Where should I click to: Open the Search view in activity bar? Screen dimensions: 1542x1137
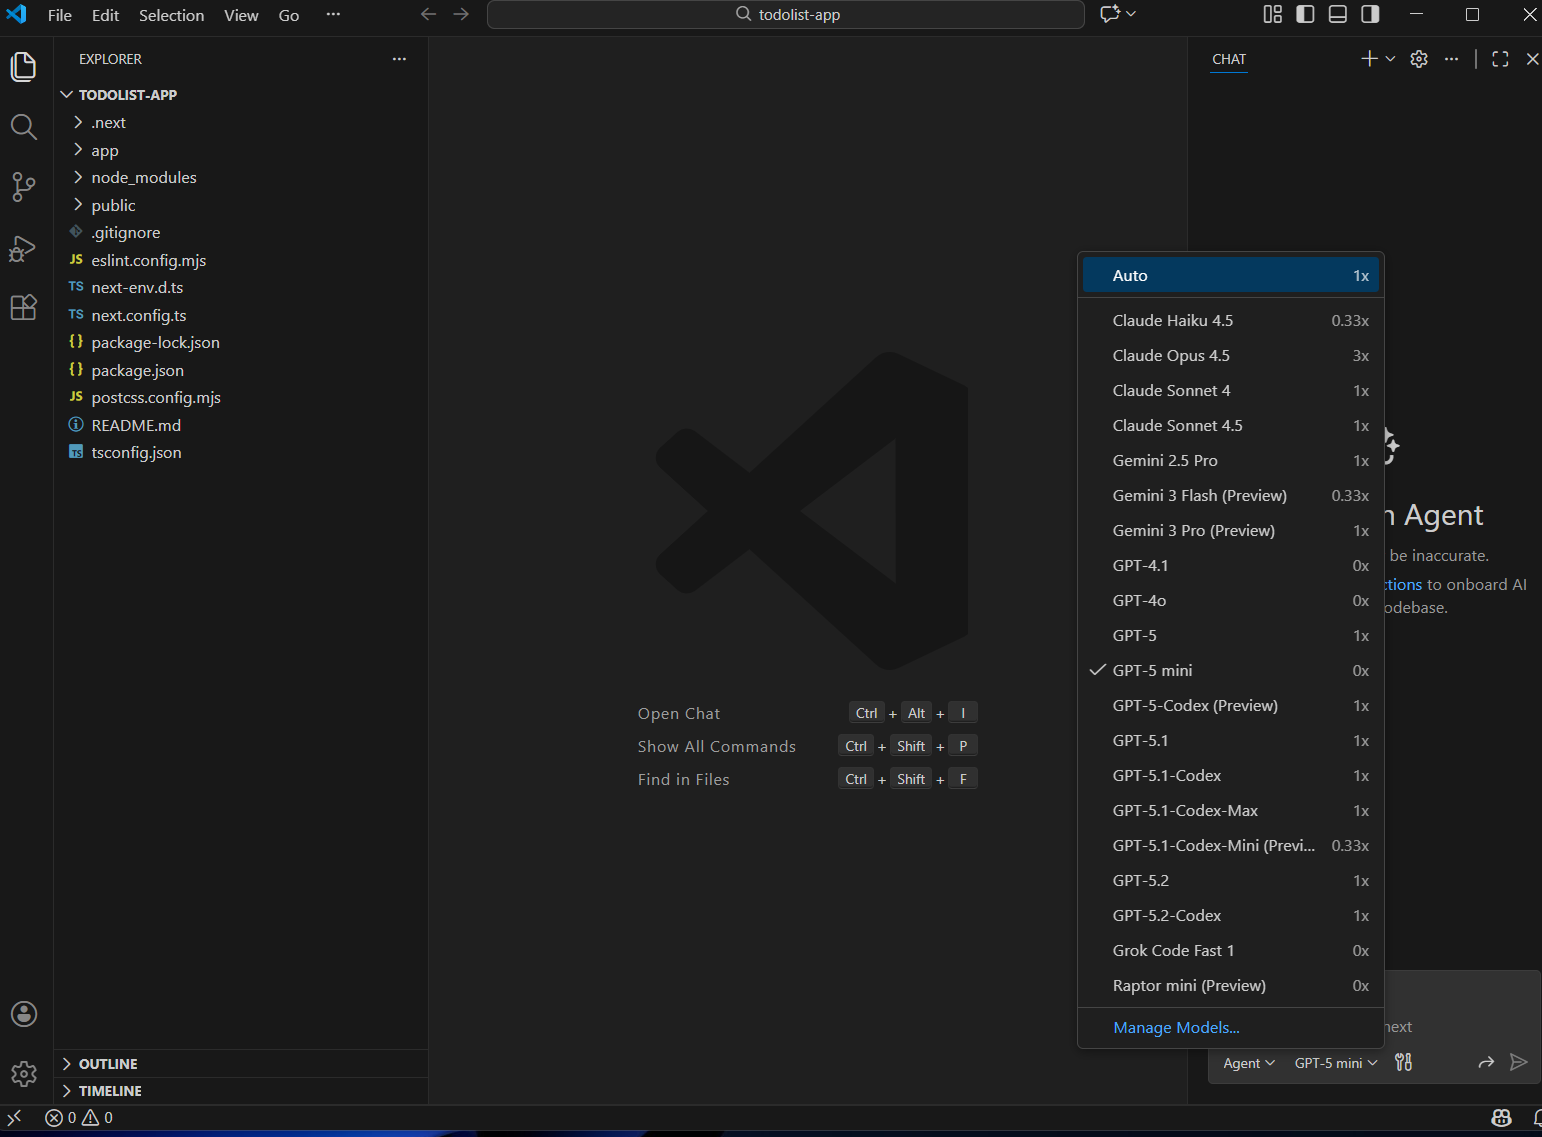pyautogui.click(x=23, y=127)
